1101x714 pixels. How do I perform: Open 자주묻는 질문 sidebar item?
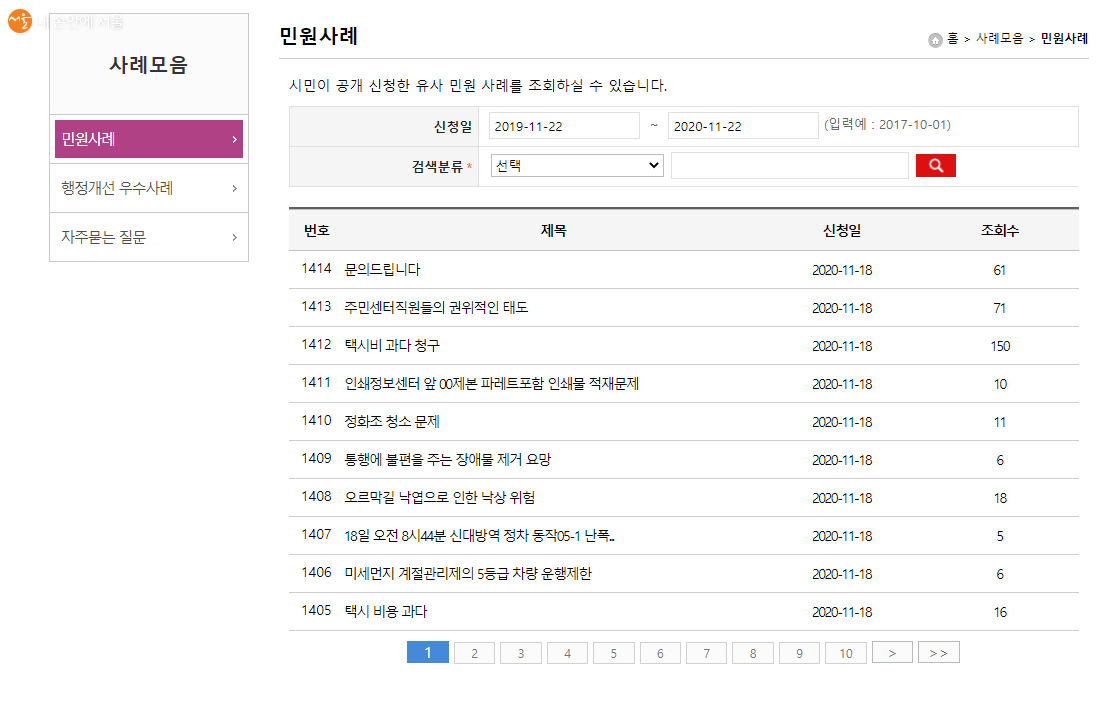click(x=148, y=237)
